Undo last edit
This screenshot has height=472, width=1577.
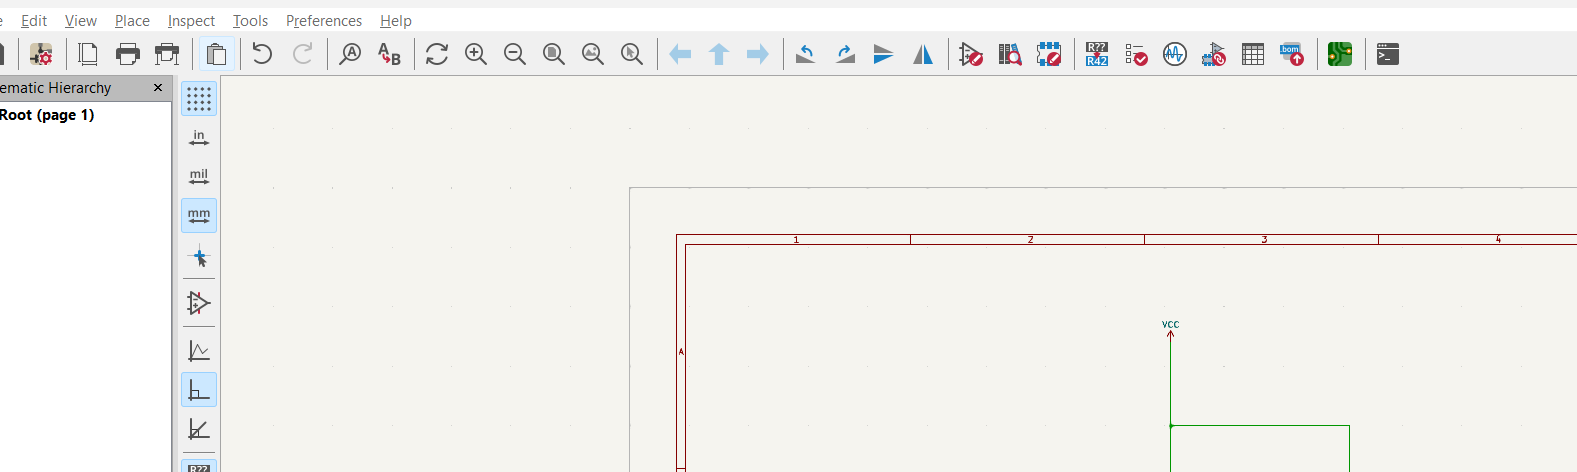pos(263,54)
